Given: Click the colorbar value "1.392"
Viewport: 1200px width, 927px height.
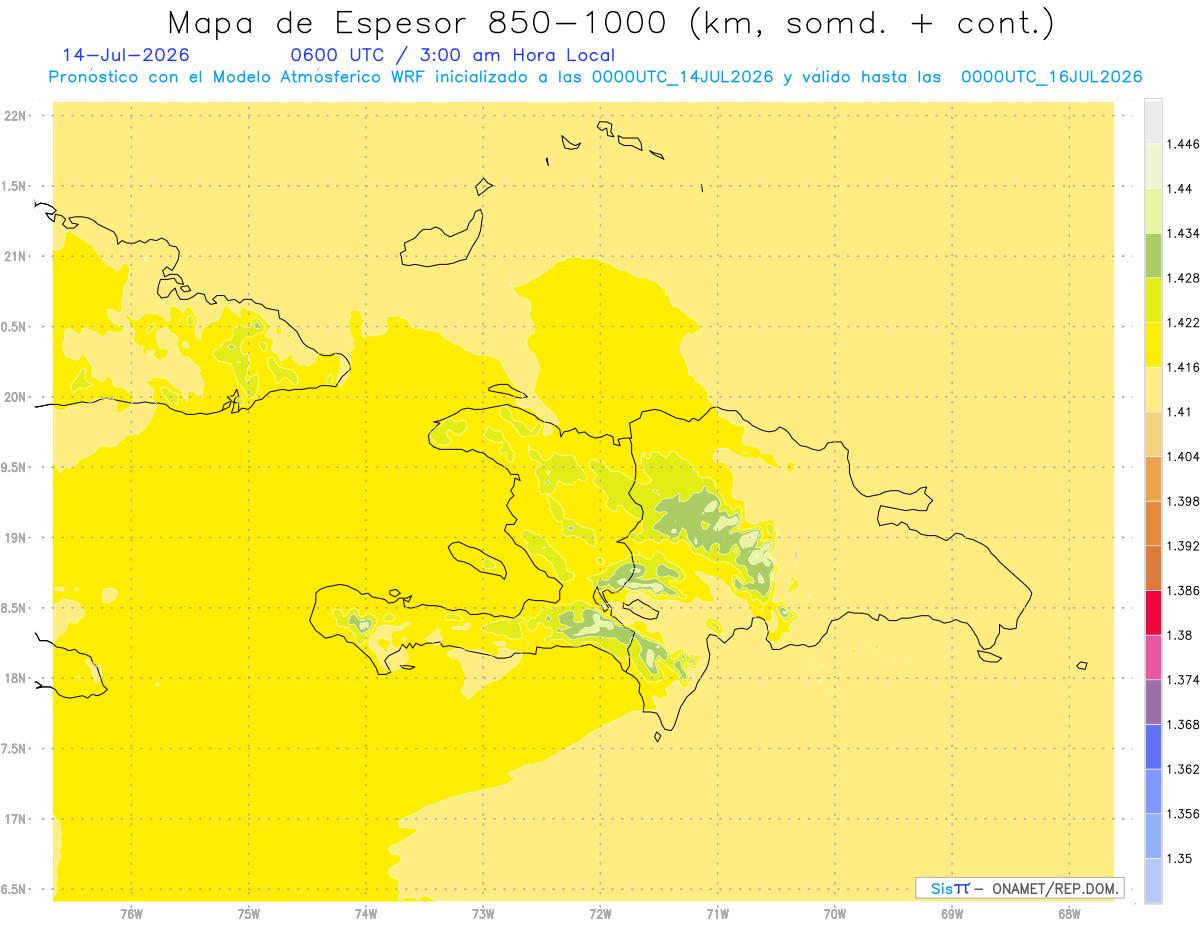Looking at the screenshot, I should point(1183,546).
